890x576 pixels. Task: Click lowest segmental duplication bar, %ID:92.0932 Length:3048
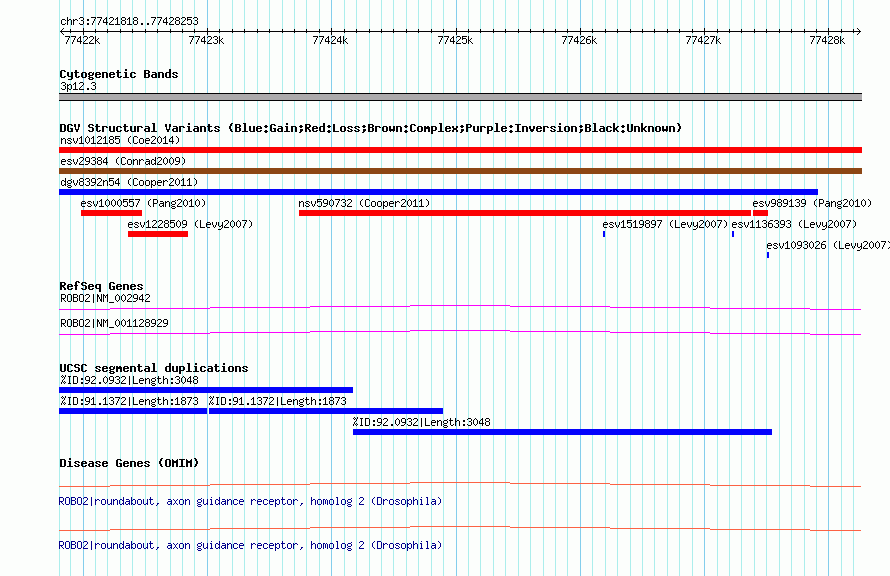click(x=562, y=432)
